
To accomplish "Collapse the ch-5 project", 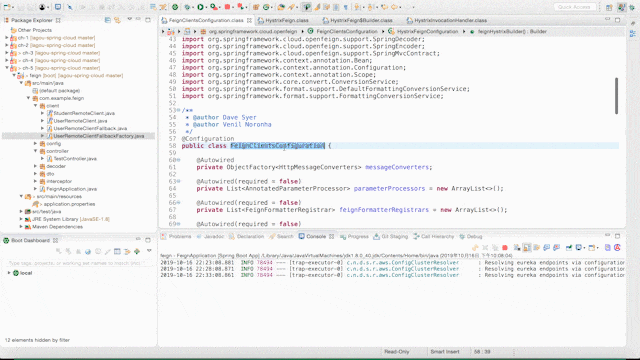I will (x=7, y=68).
